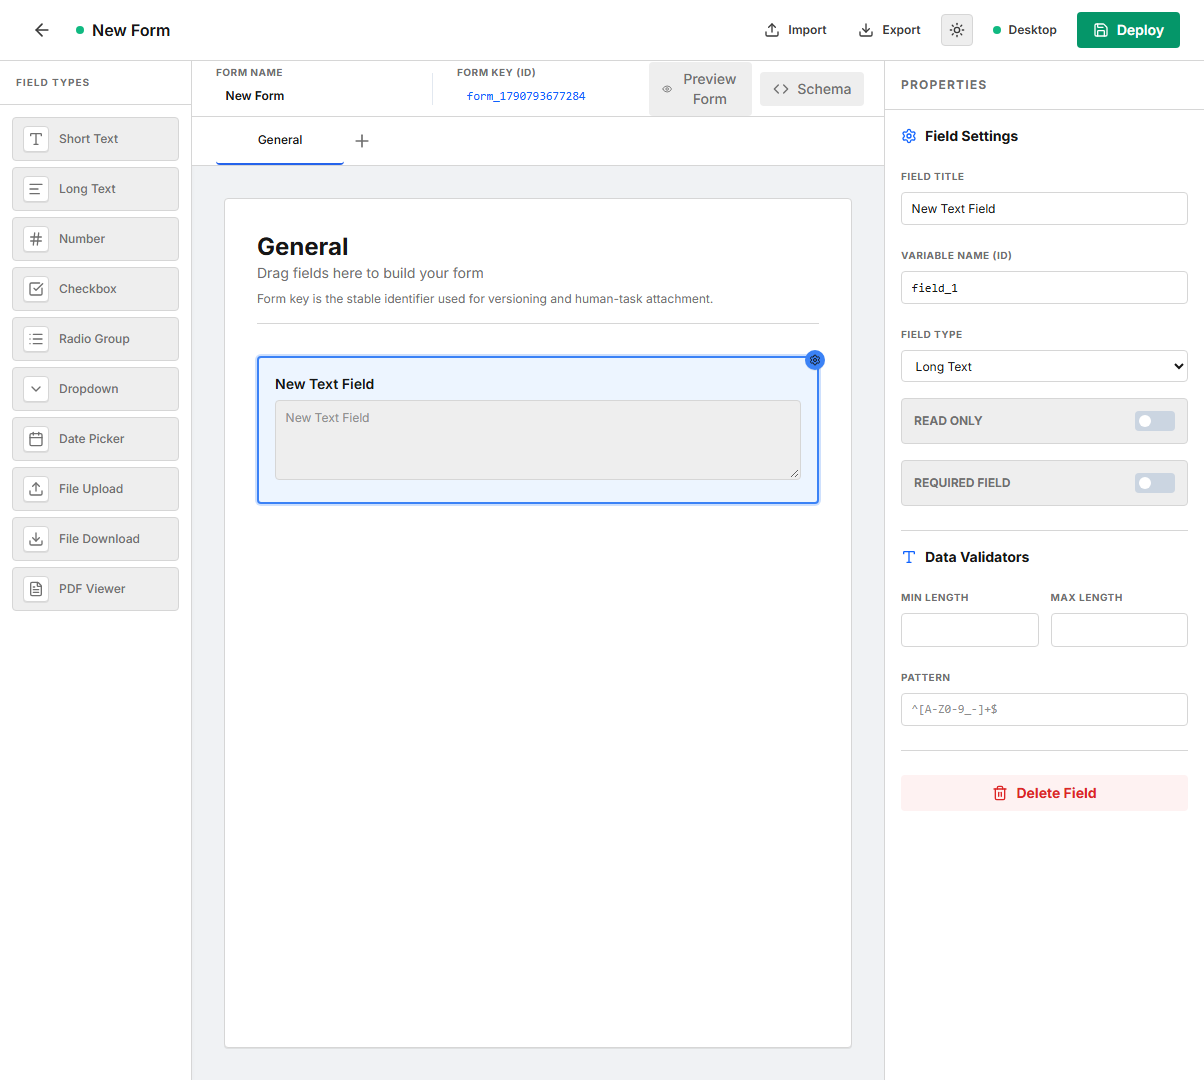Select the Desktop view mode

tap(1025, 30)
